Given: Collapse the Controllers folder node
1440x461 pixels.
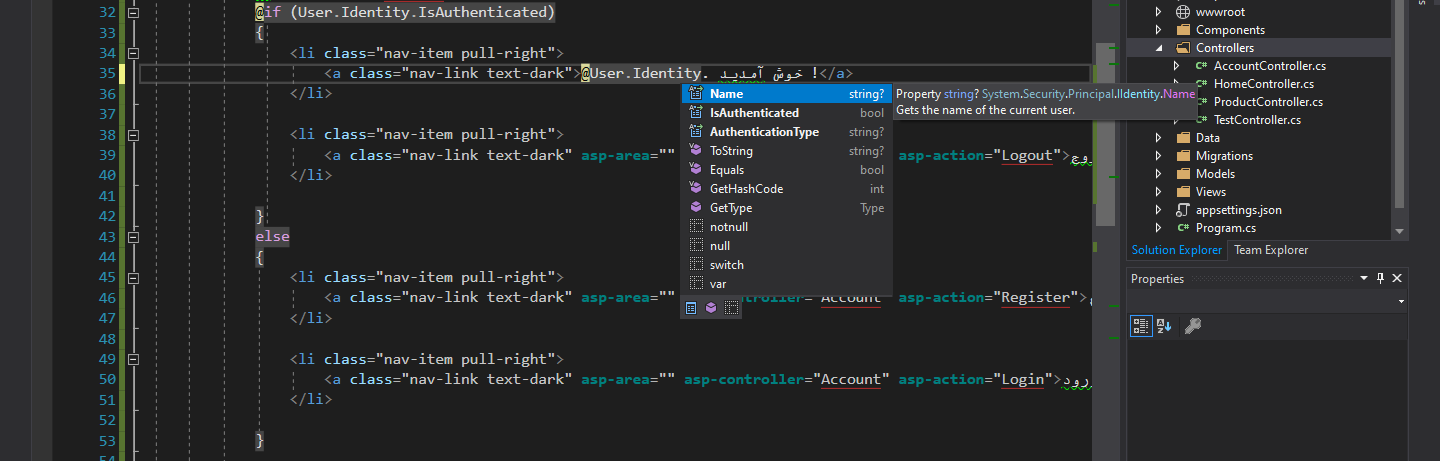Looking at the screenshot, I should 1159,48.
